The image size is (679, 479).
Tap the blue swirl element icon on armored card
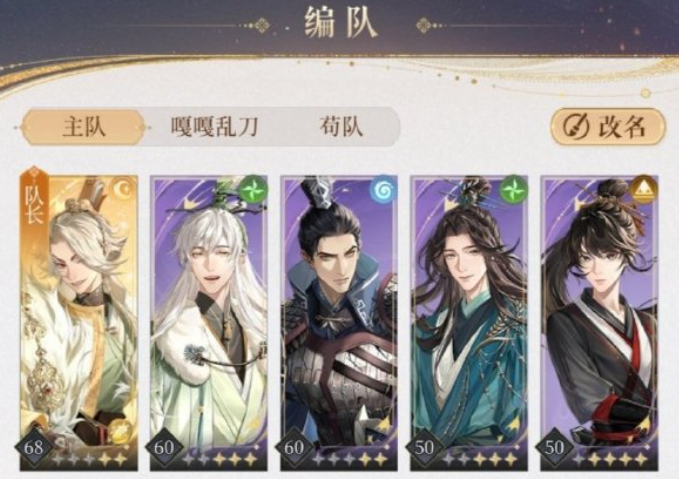tap(384, 189)
